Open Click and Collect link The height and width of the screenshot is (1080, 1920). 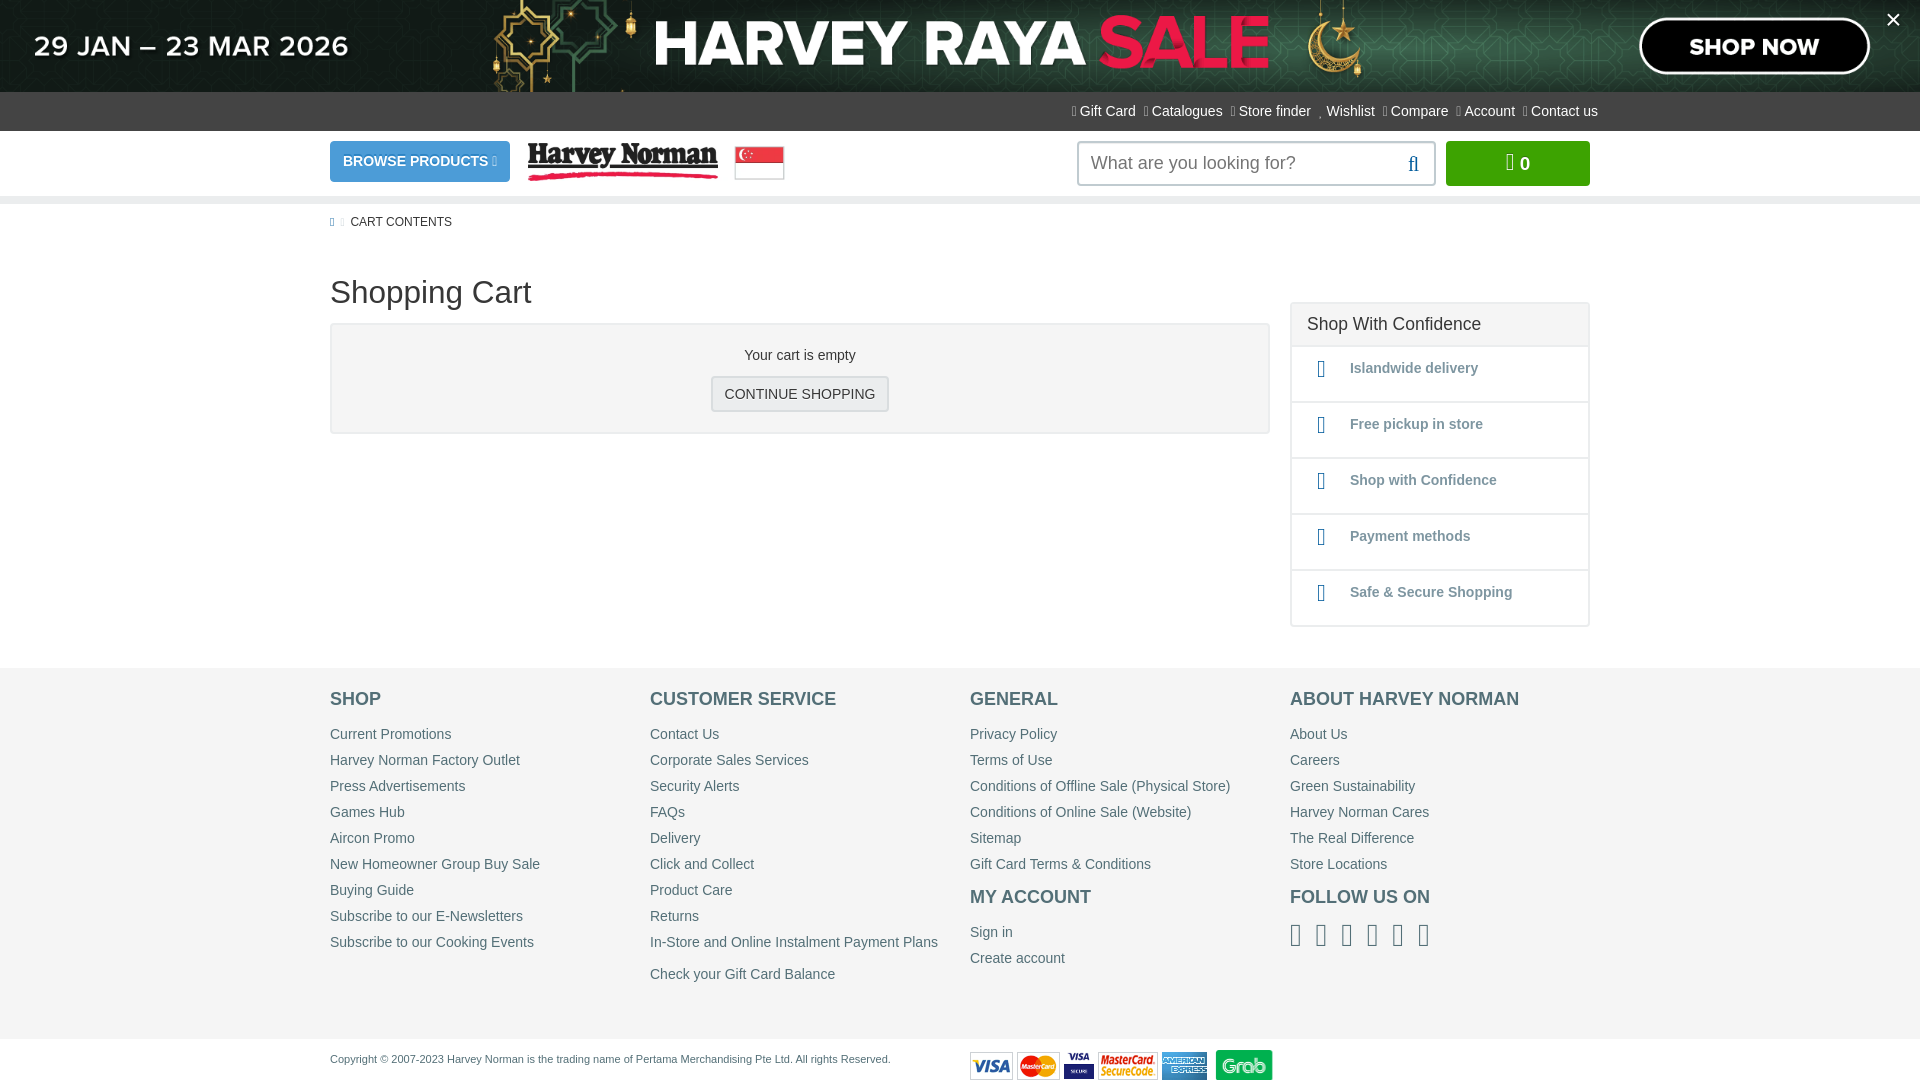point(702,864)
